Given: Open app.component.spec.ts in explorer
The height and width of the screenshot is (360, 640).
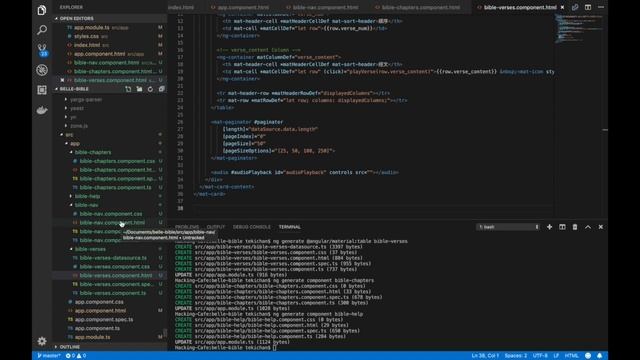Looking at the screenshot, I should click(109, 320).
